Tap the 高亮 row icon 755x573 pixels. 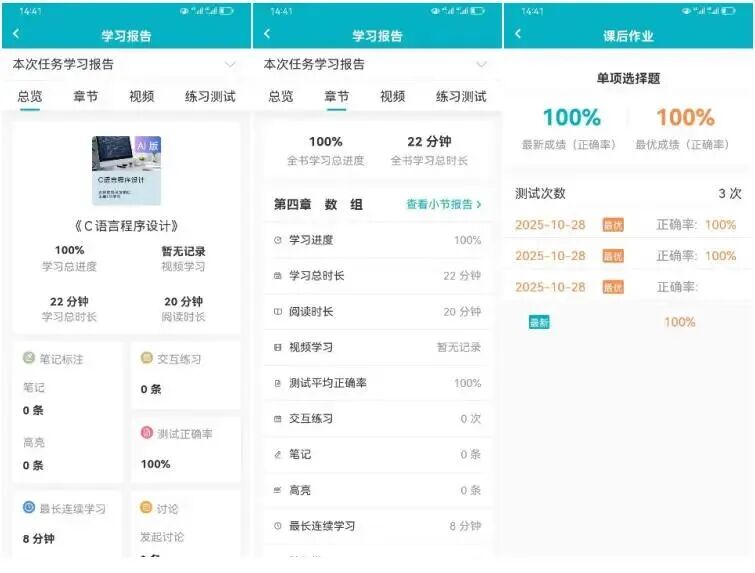click(x=277, y=490)
